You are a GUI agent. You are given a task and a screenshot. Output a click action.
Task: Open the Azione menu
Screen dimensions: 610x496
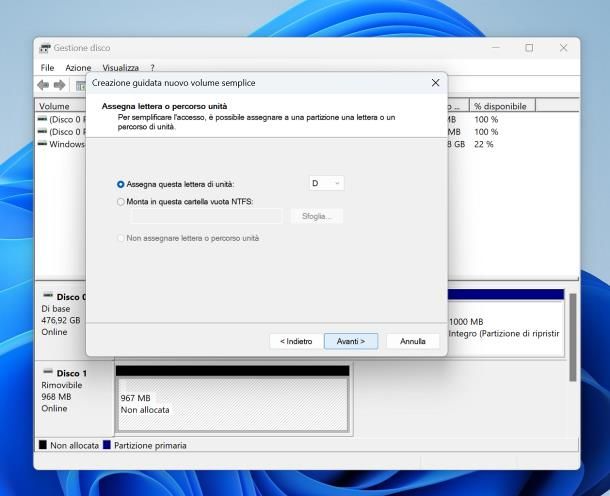[x=78, y=67]
